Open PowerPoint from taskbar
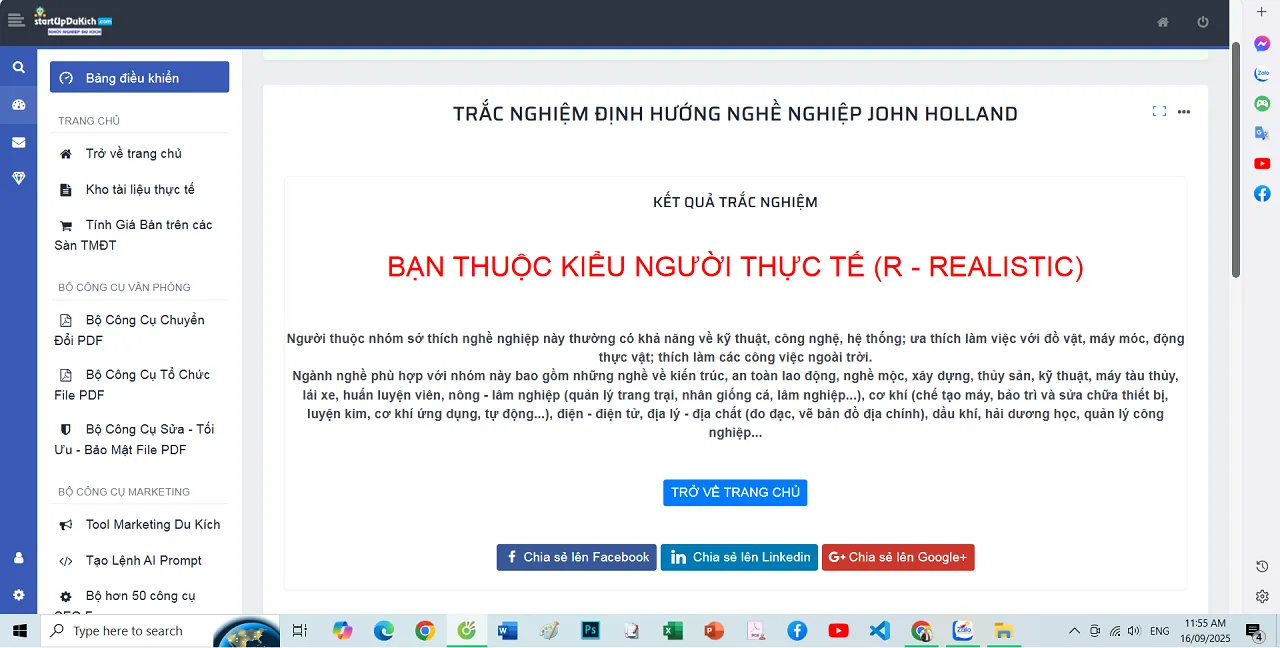Screen dimensions: 1280x648 pos(714,631)
